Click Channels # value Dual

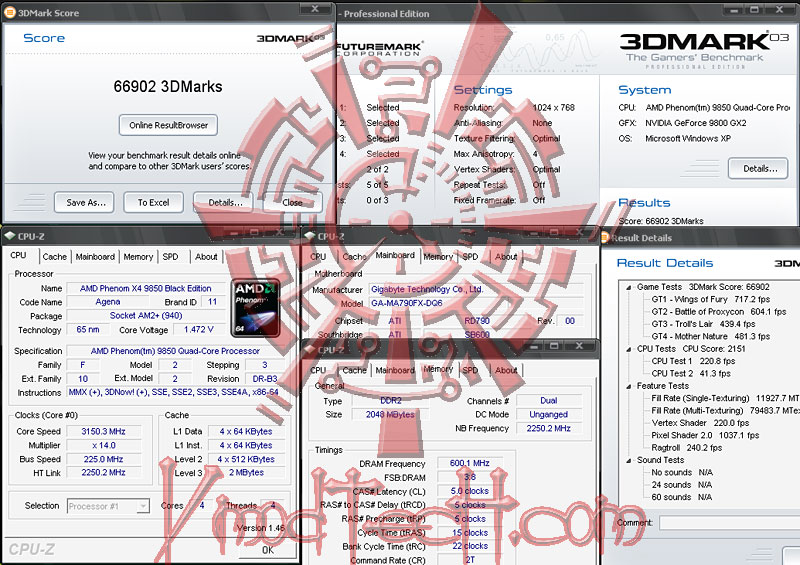(549, 401)
